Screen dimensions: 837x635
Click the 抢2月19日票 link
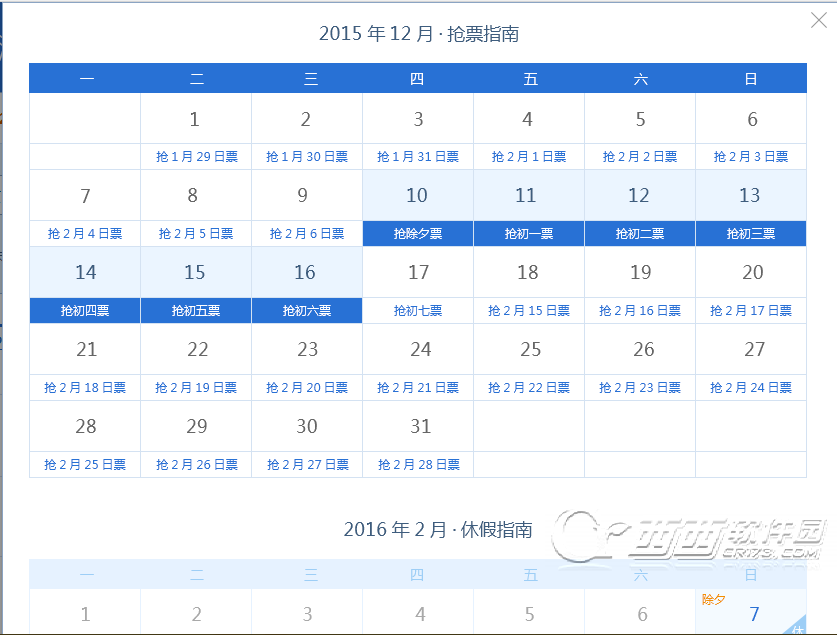tap(196, 387)
